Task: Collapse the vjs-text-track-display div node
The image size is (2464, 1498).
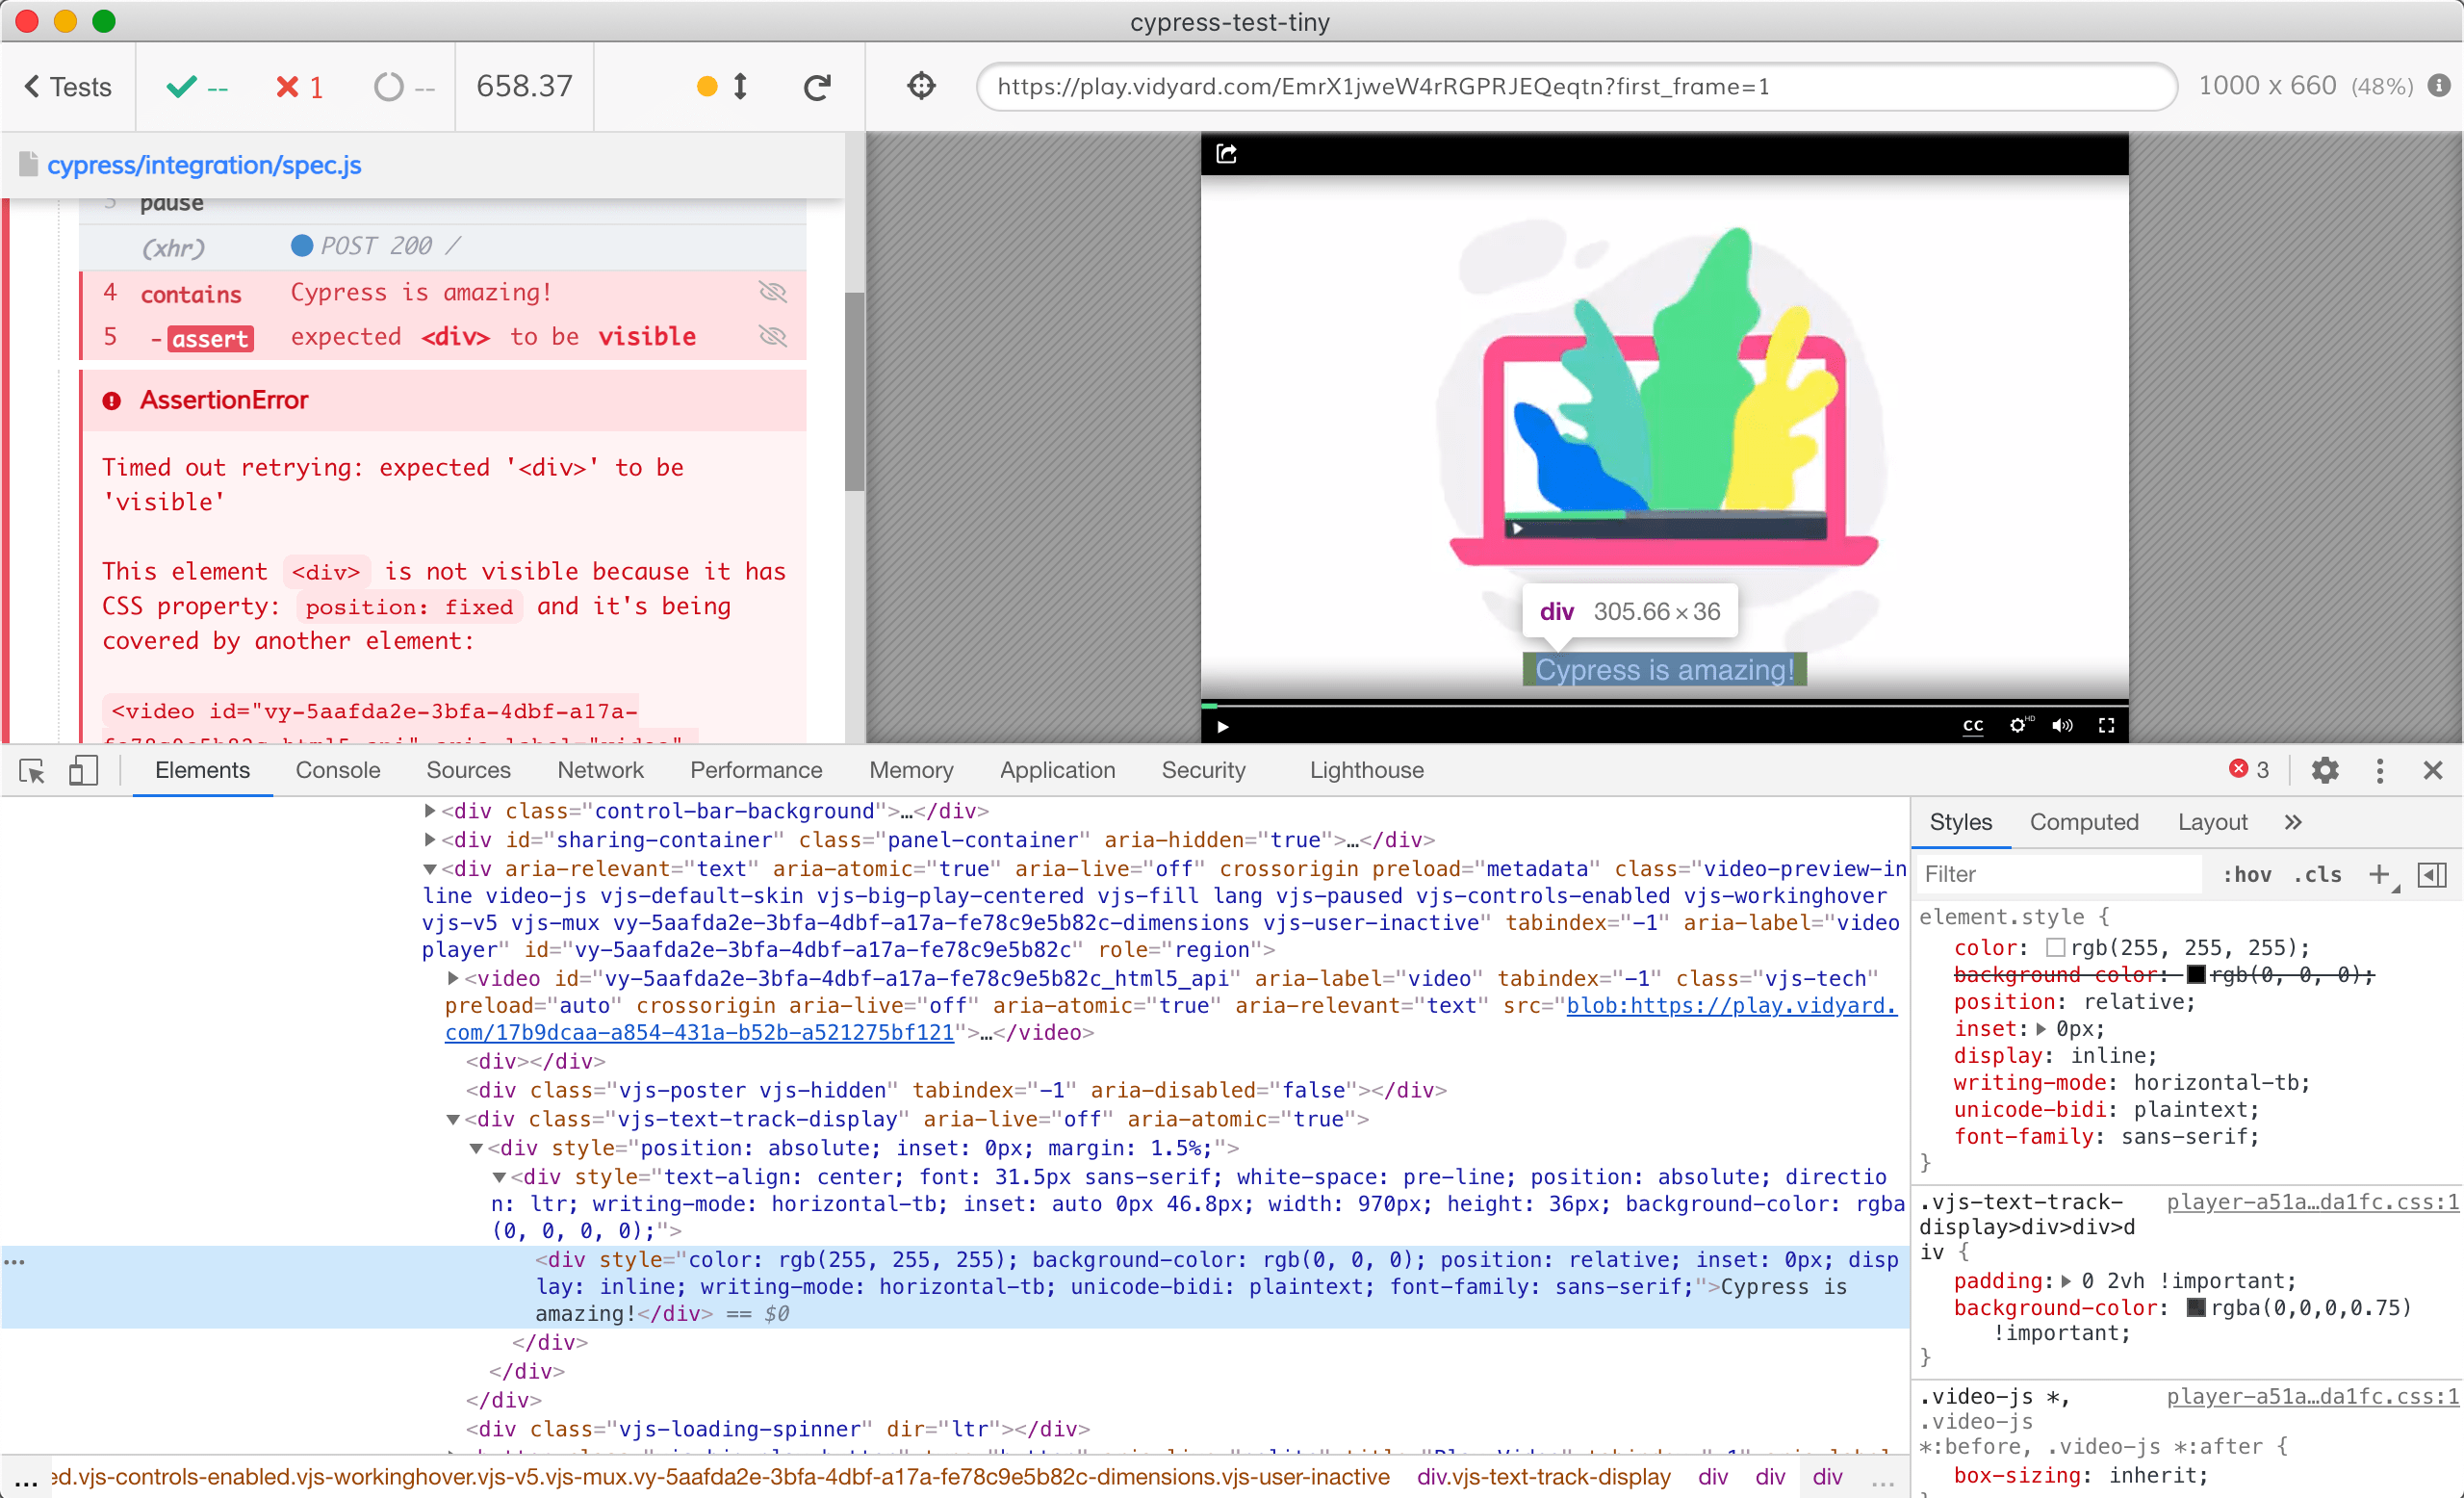Action: [455, 1120]
